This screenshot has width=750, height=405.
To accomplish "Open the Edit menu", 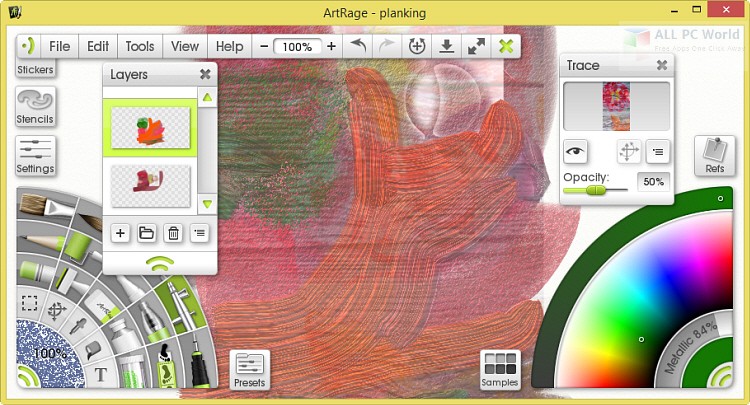I will (x=98, y=46).
